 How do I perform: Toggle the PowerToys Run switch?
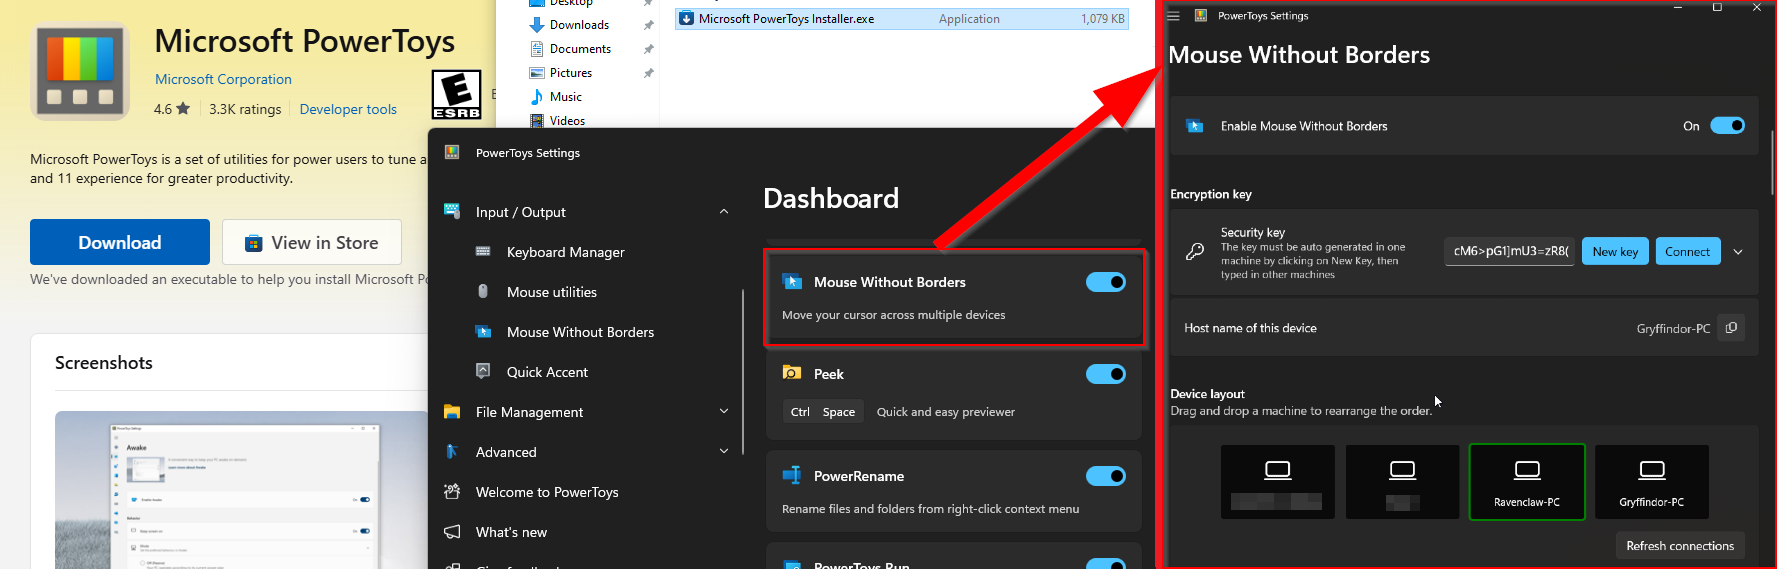[1106, 563]
